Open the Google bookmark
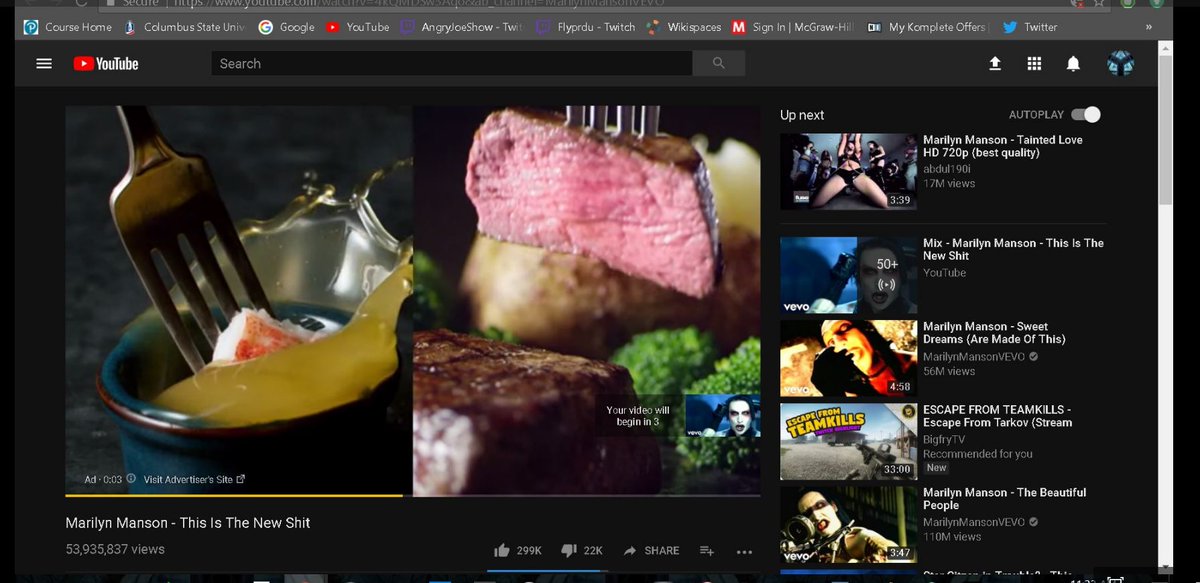 click(x=287, y=27)
